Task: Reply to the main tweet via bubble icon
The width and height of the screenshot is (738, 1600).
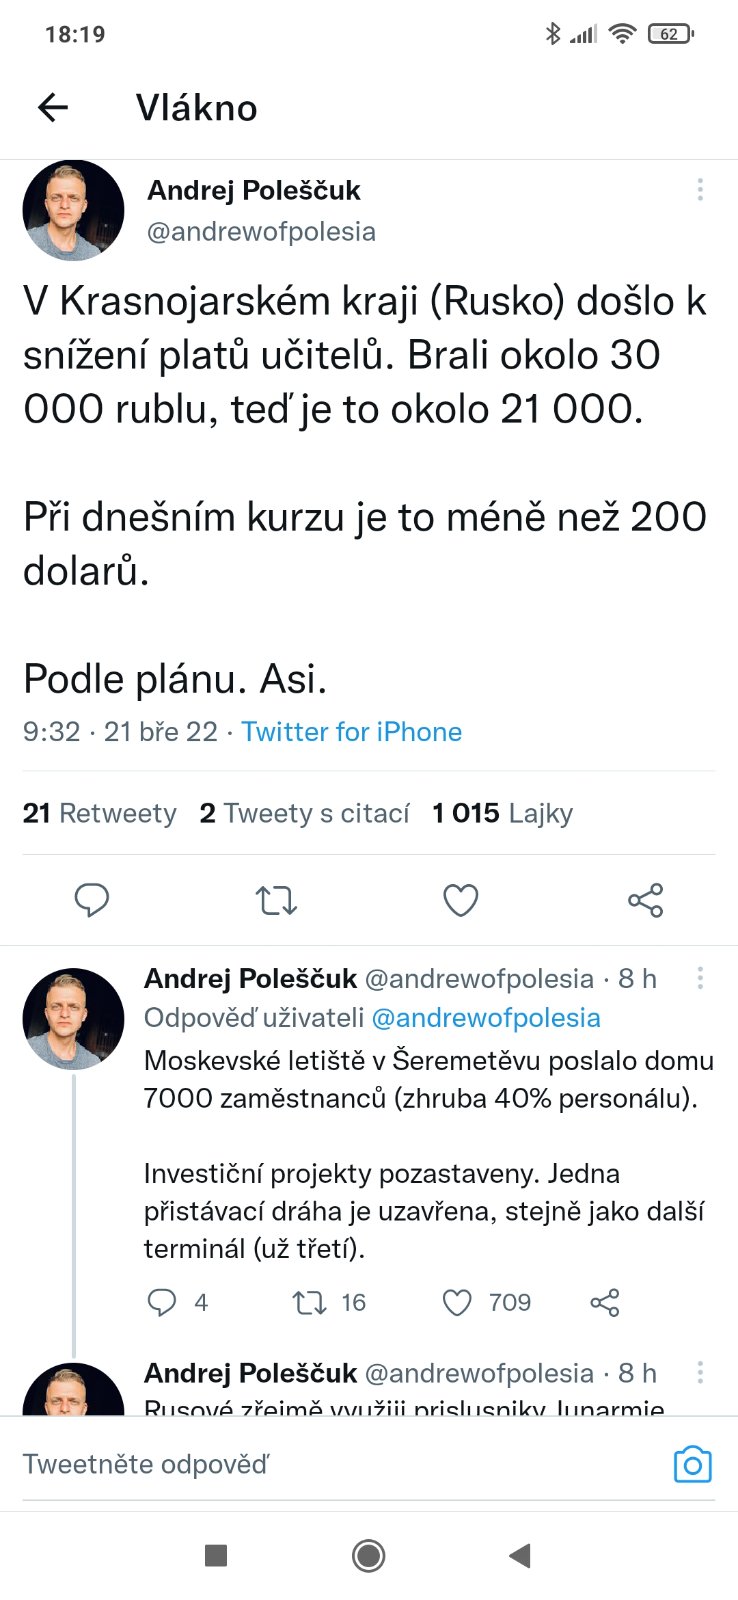Action: (x=92, y=900)
